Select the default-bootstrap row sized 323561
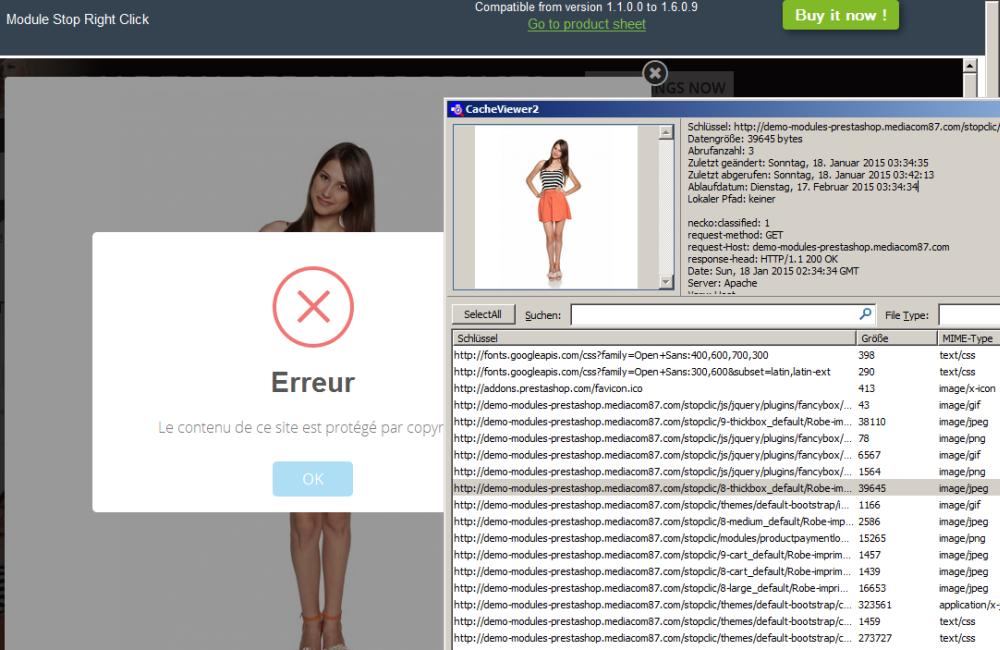 (x=726, y=605)
